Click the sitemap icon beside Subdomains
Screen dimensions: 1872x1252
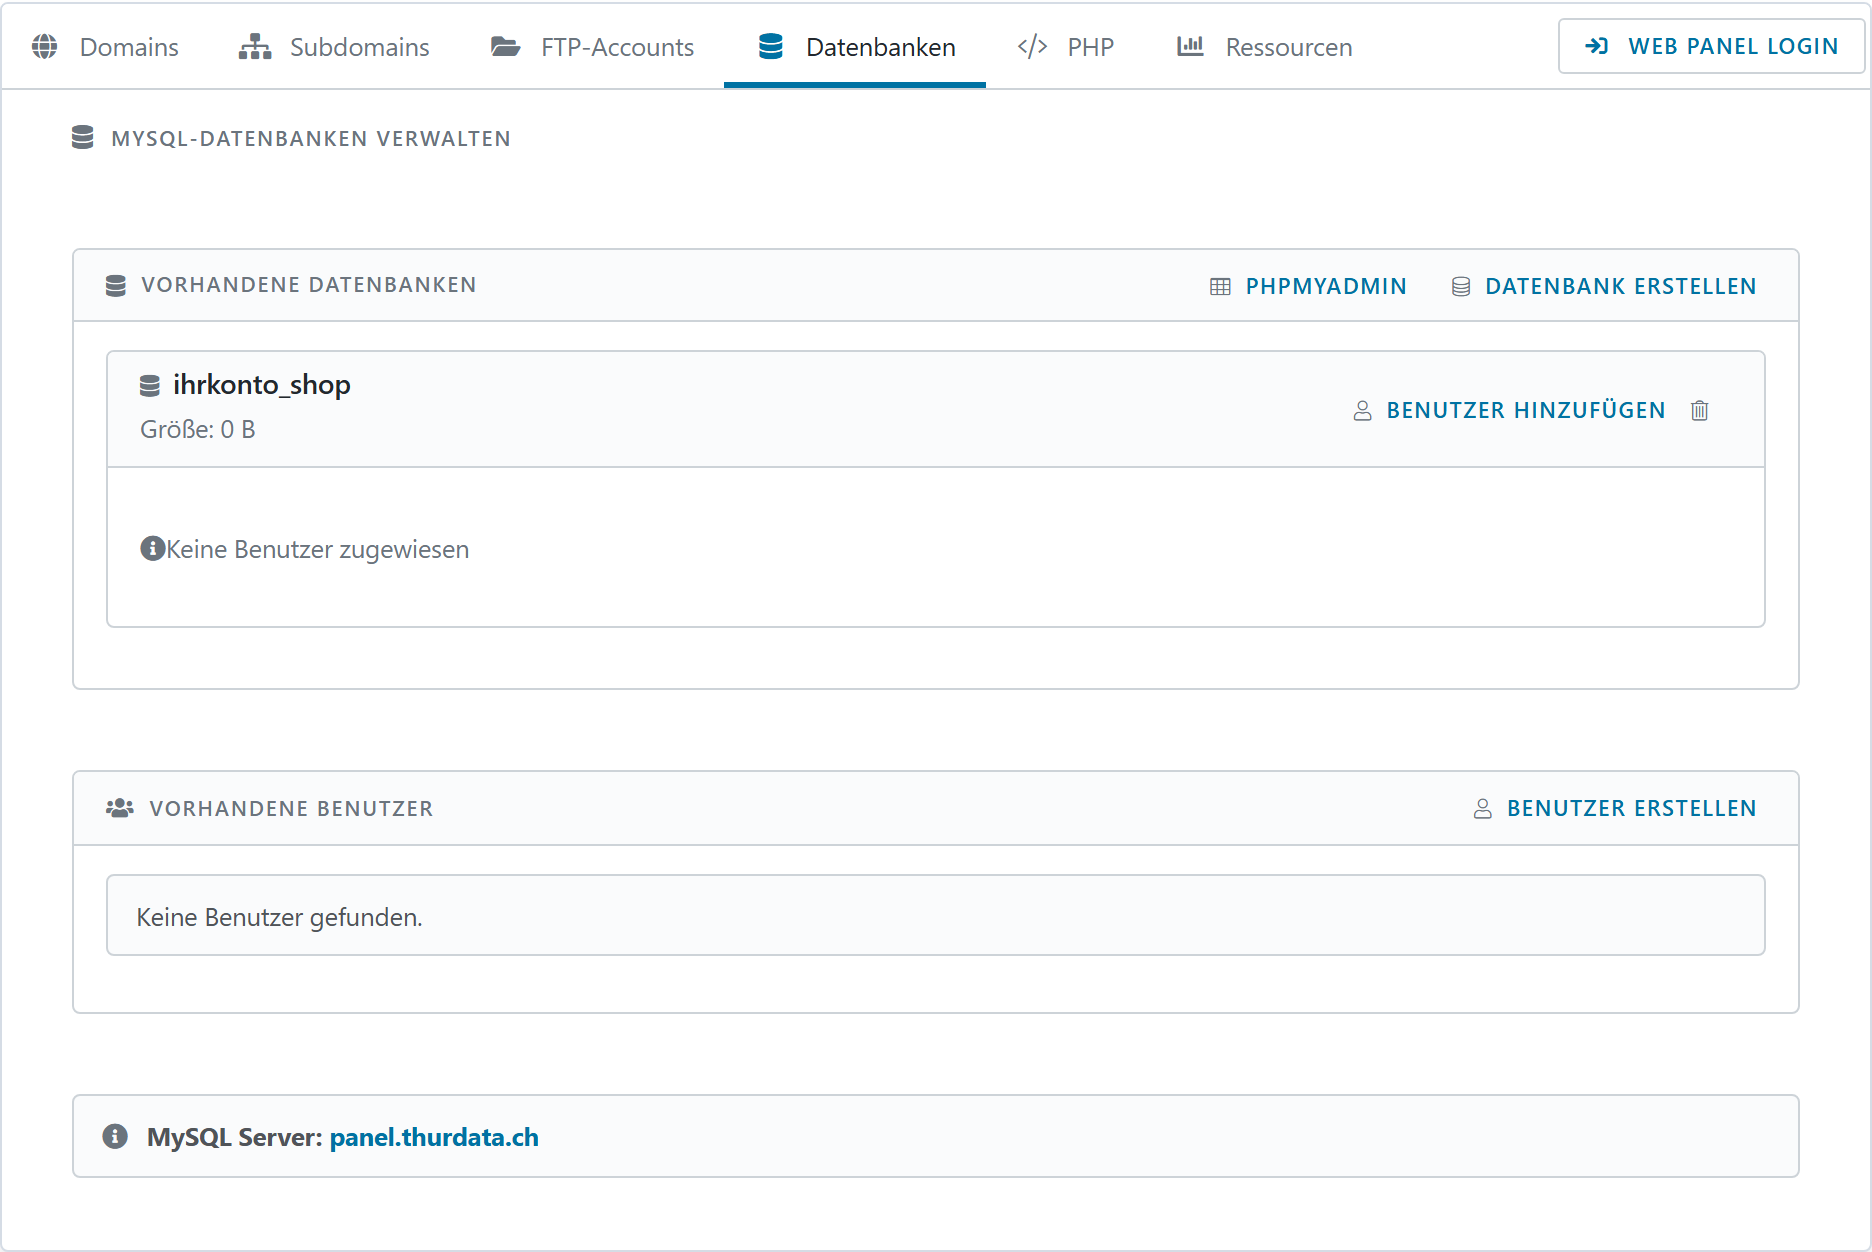[x=255, y=46]
